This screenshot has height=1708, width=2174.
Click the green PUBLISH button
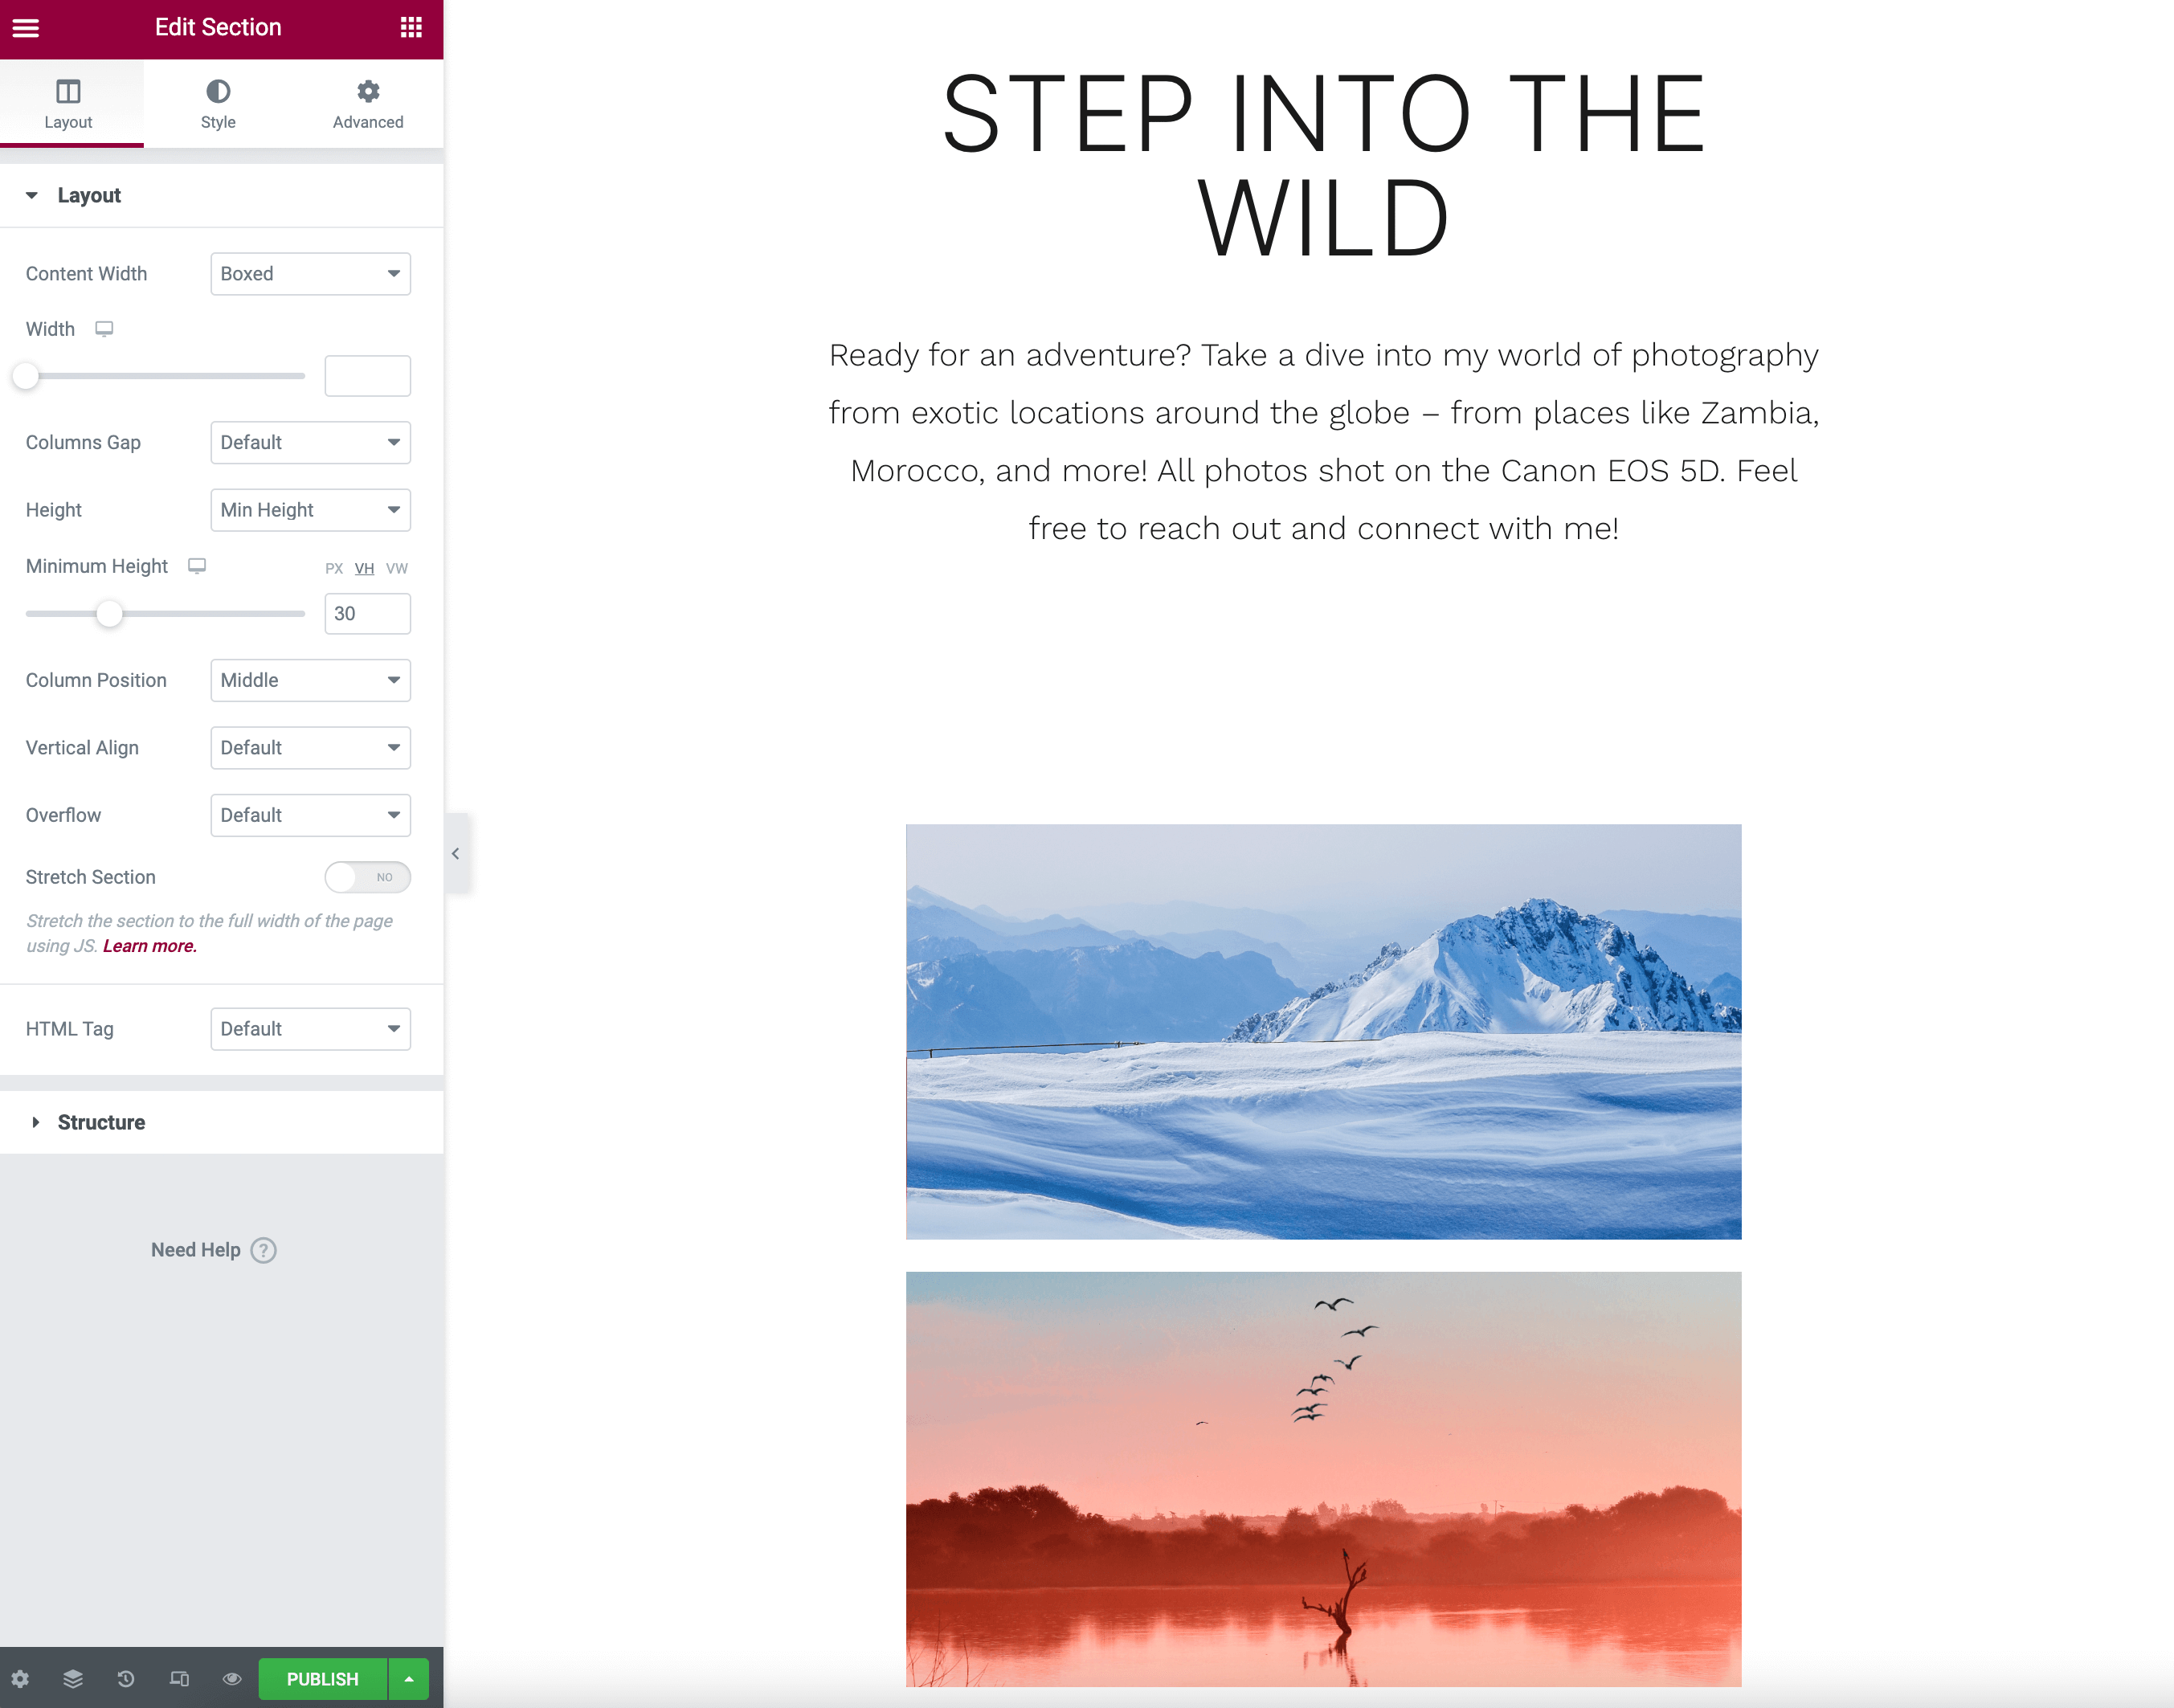pos(322,1678)
